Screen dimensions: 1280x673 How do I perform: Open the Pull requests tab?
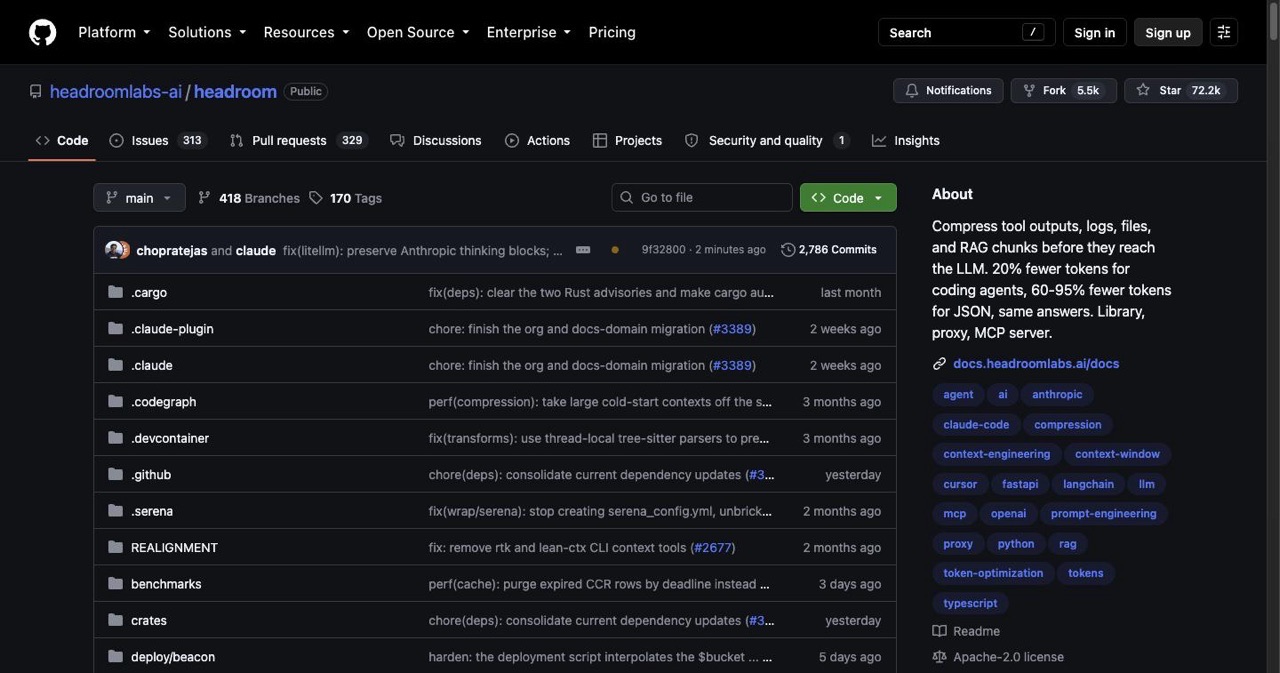[297, 141]
